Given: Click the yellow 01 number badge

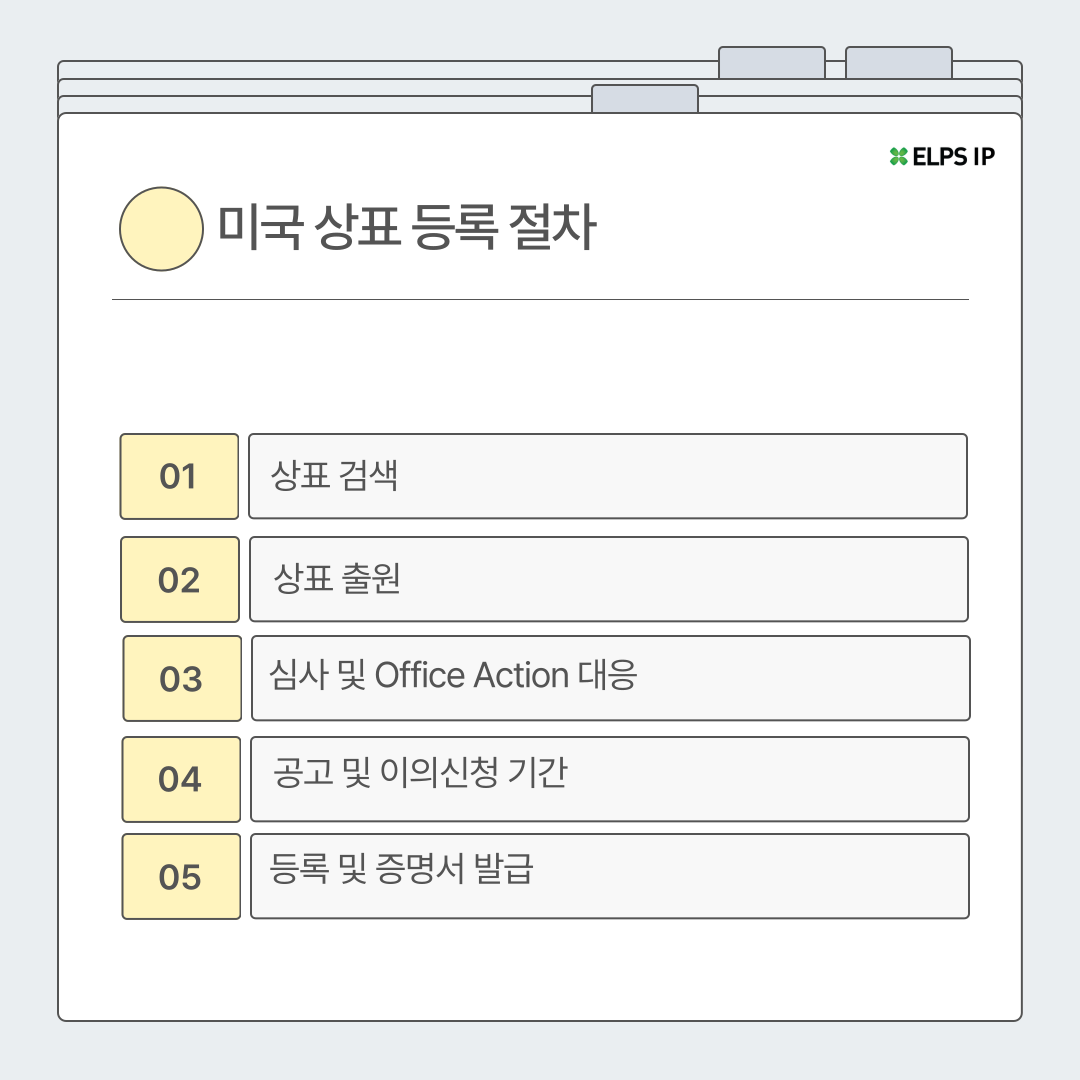Looking at the screenshot, I should [179, 476].
